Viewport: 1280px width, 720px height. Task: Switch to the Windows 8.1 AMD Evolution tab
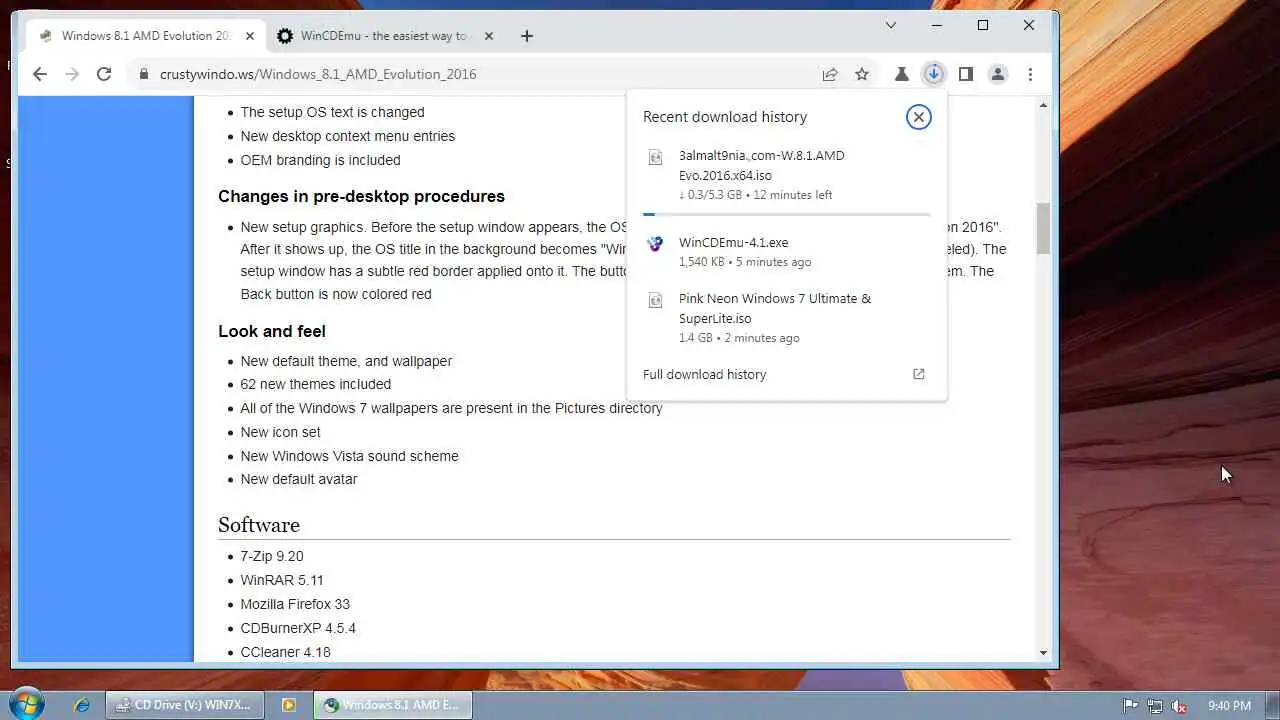coord(147,36)
